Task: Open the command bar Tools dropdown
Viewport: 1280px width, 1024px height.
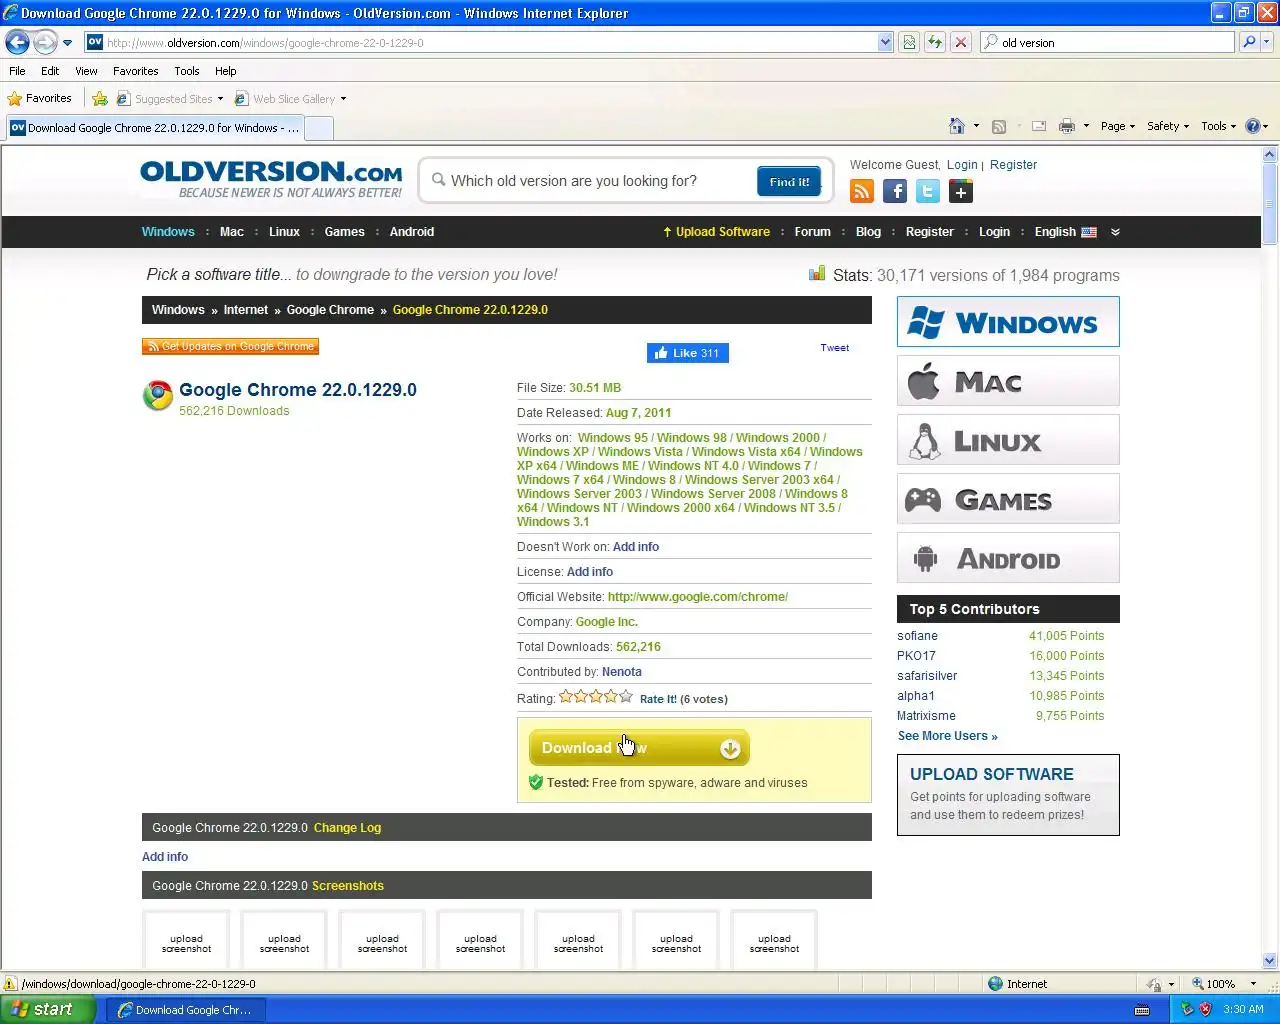Action: tap(1218, 126)
